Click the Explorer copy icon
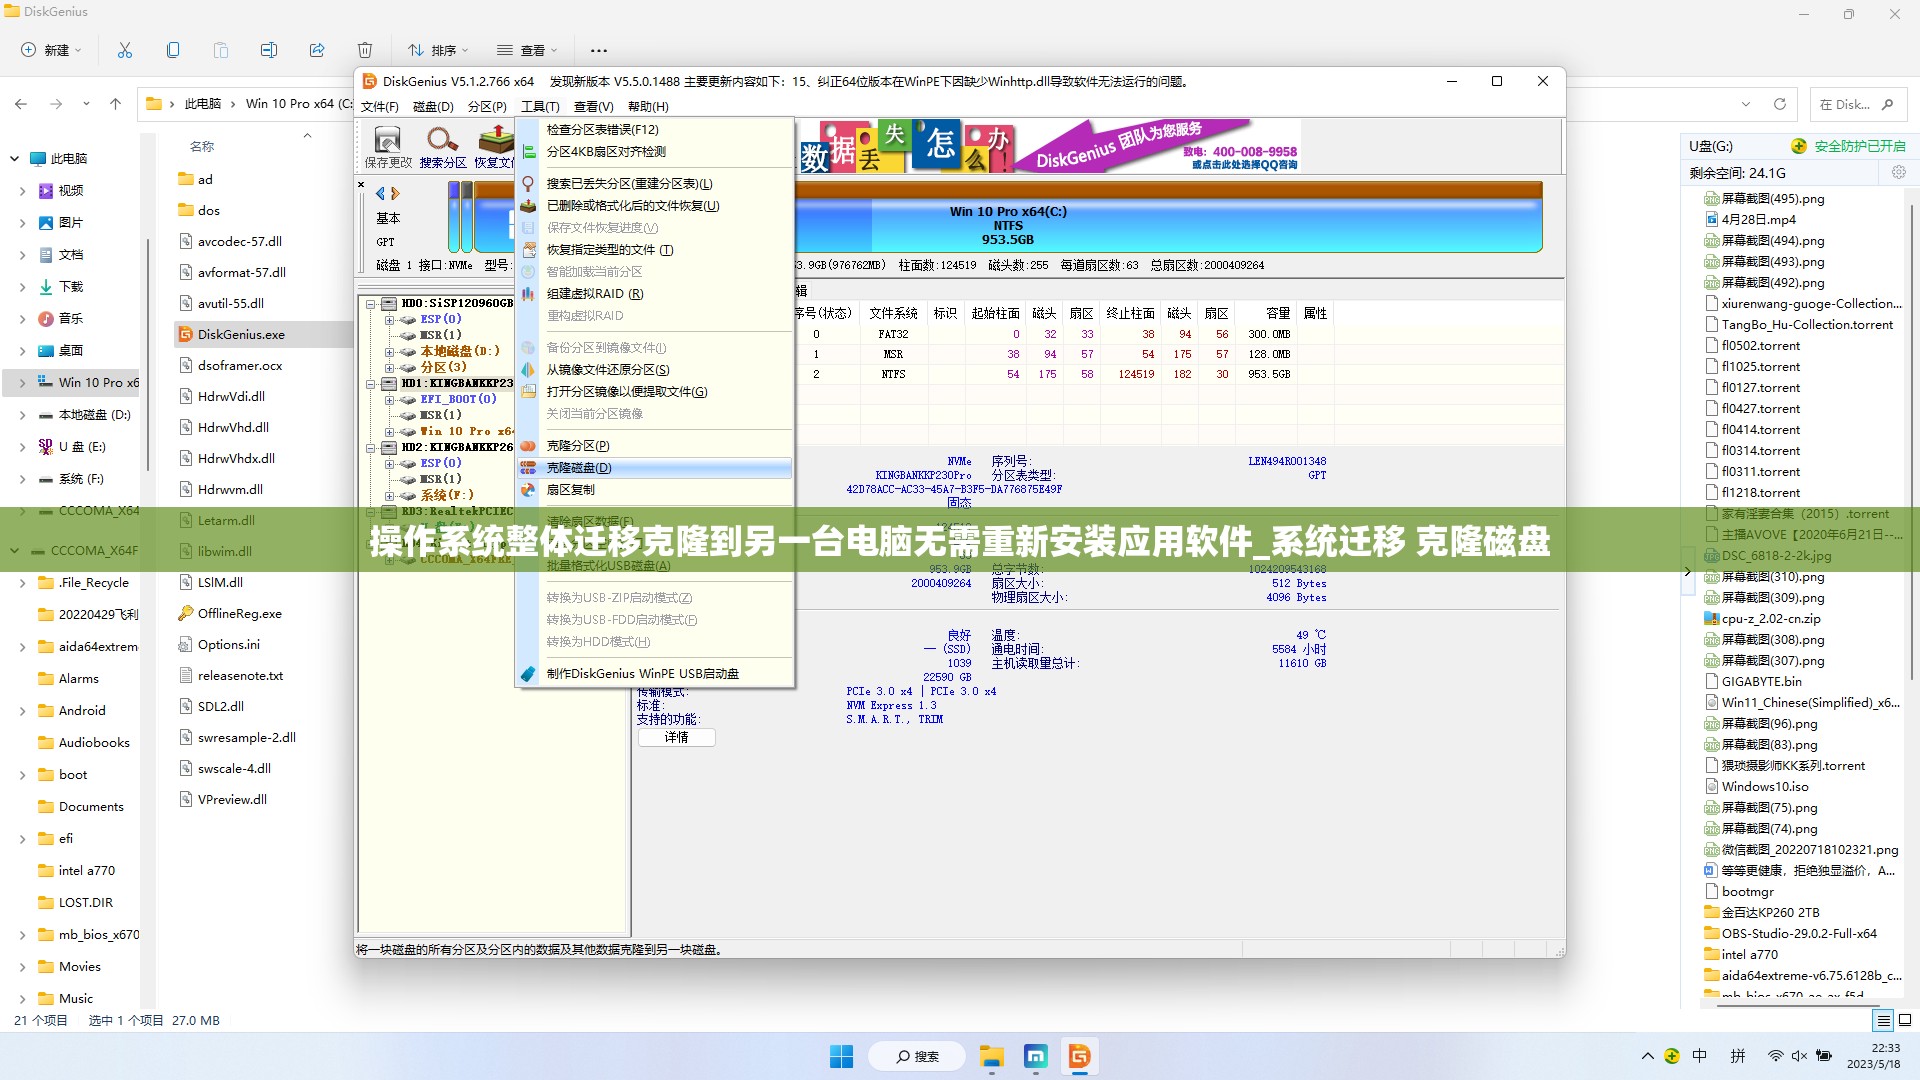 [x=173, y=50]
